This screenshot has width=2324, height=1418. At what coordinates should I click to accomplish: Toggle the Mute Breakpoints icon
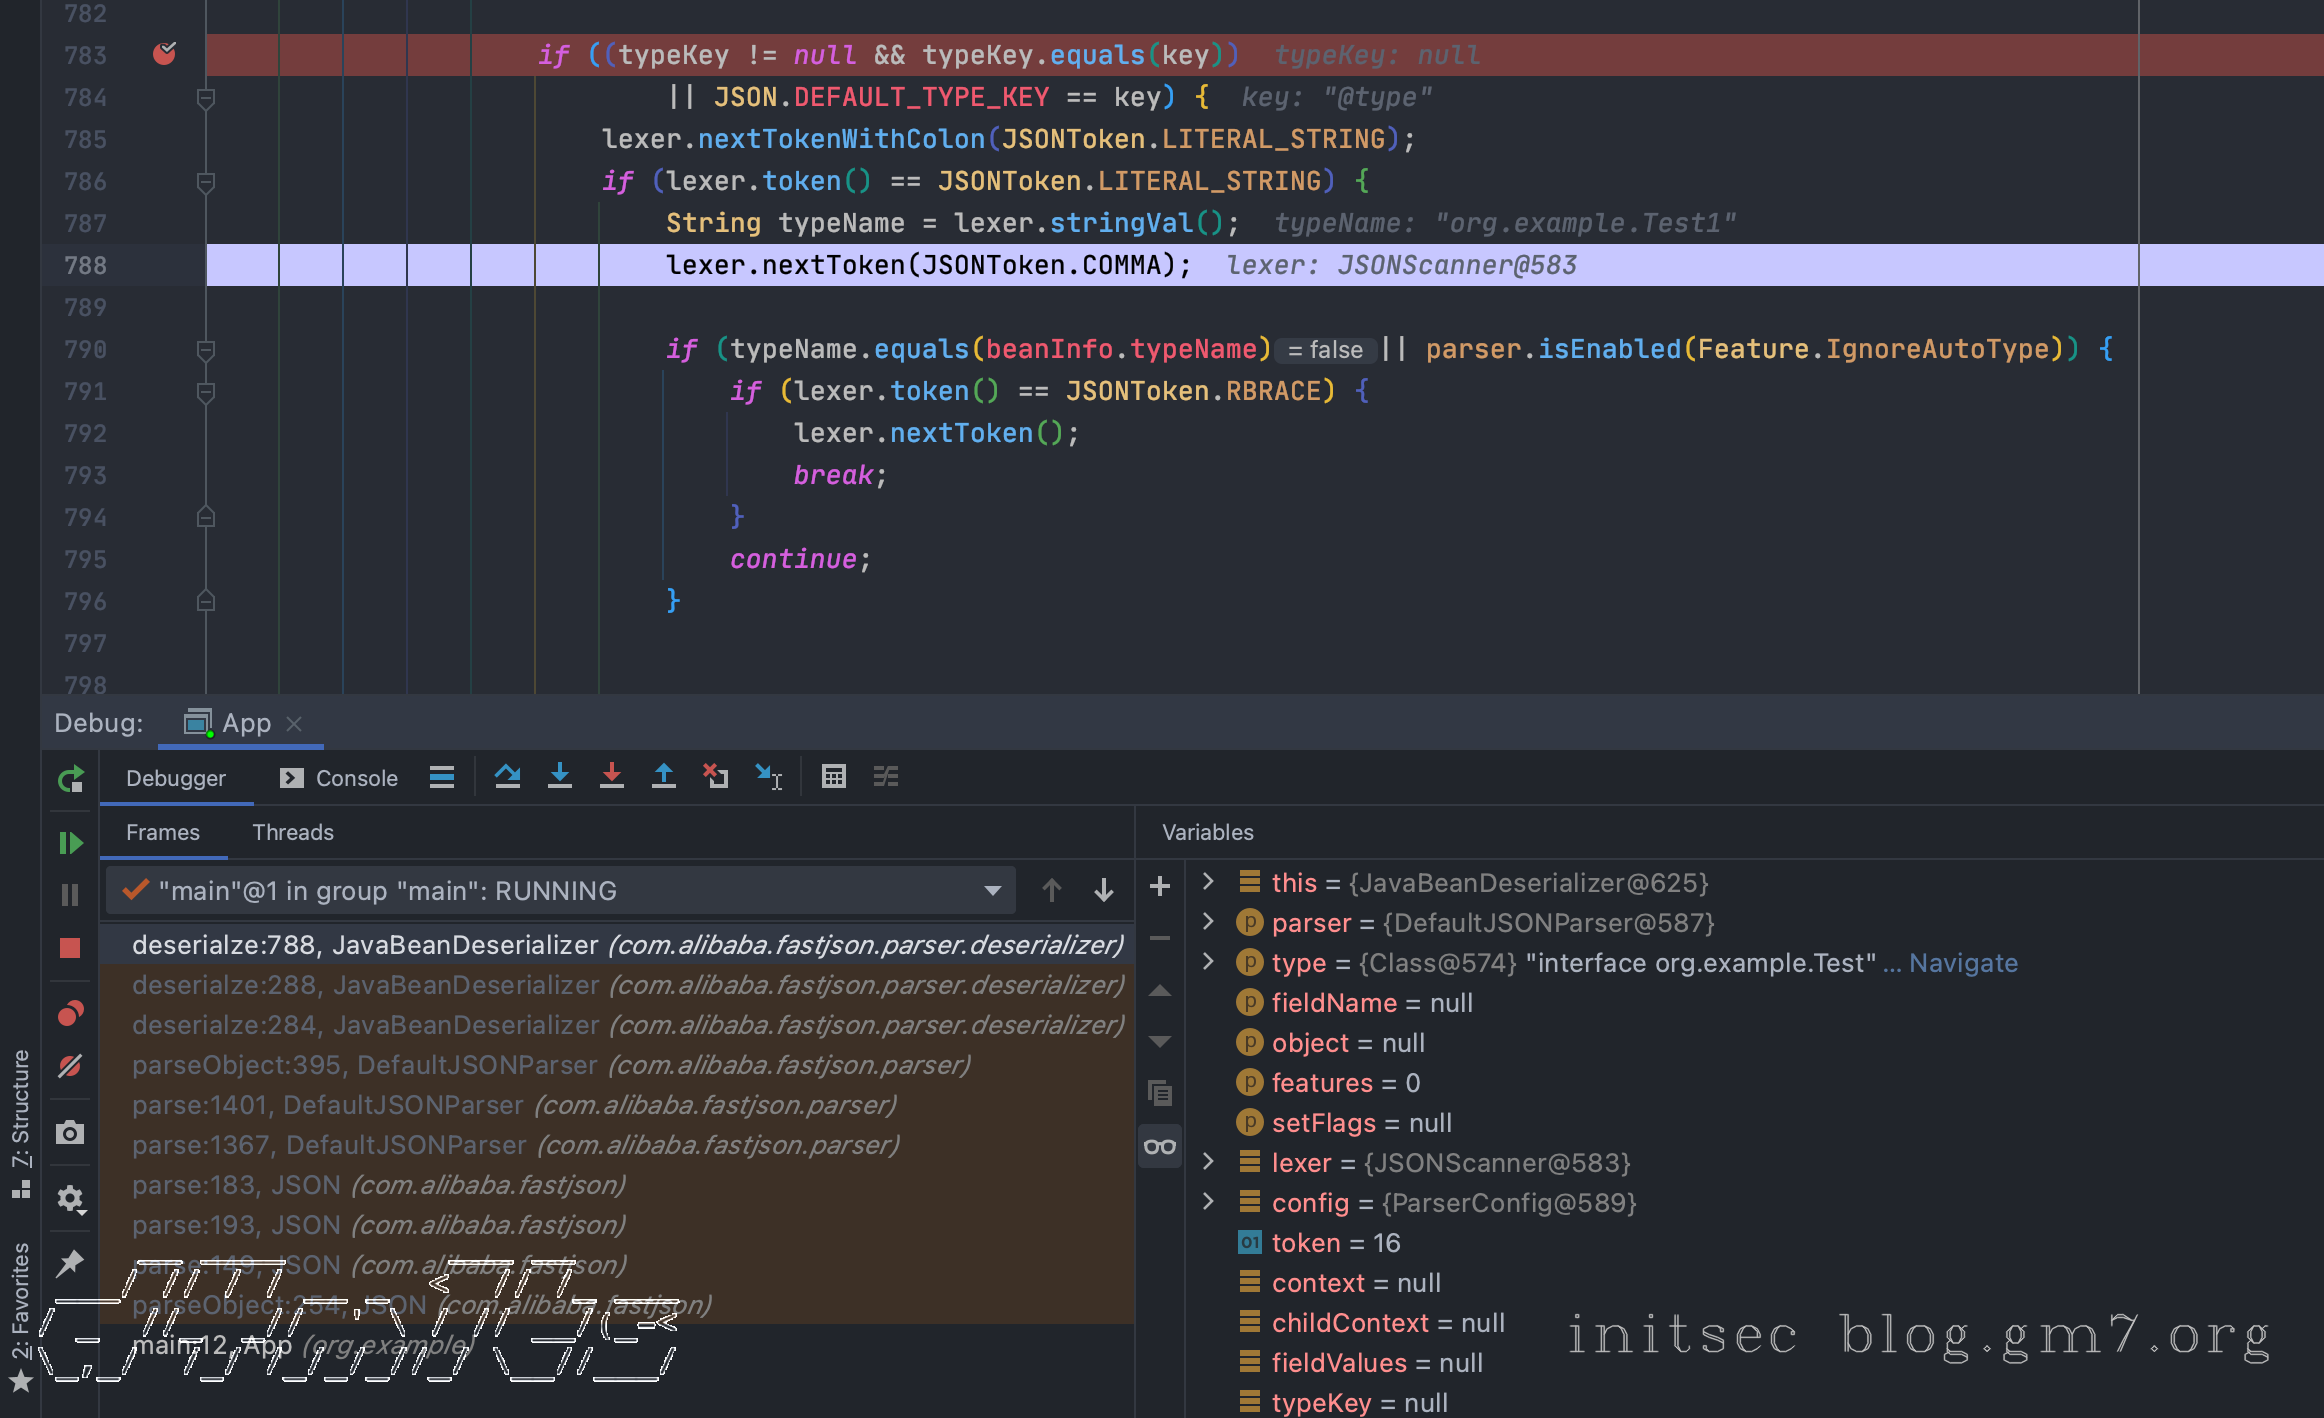click(x=70, y=1066)
